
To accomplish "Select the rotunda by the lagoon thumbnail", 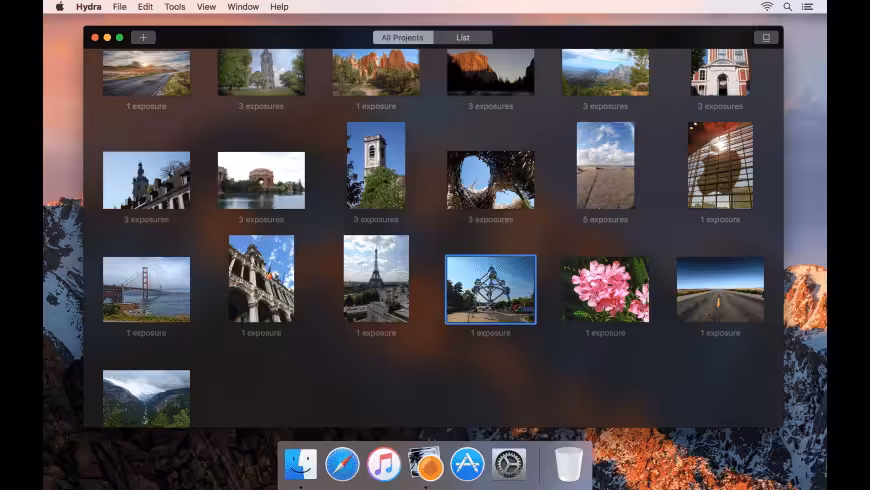I will pyautogui.click(x=261, y=180).
